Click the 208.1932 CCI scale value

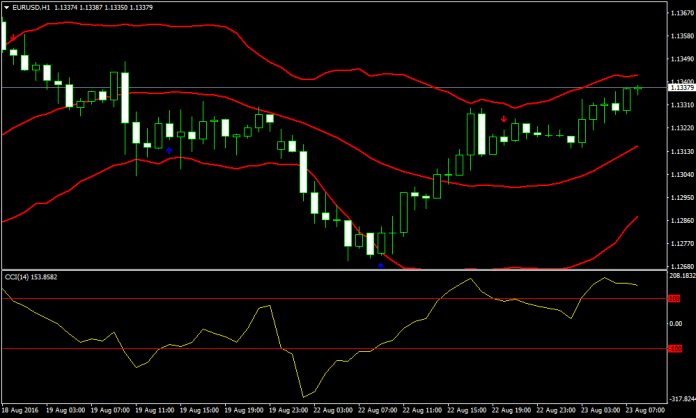click(680, 276)
